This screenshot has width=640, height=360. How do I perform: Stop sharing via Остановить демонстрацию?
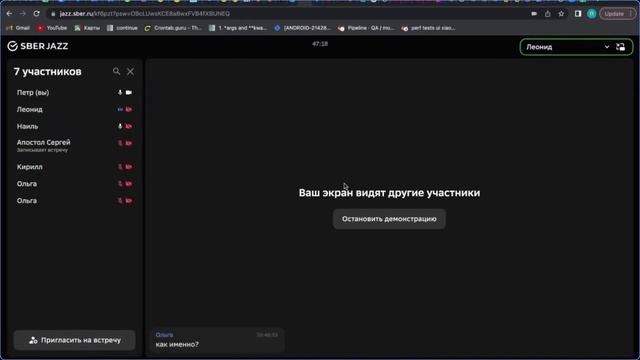389,219
